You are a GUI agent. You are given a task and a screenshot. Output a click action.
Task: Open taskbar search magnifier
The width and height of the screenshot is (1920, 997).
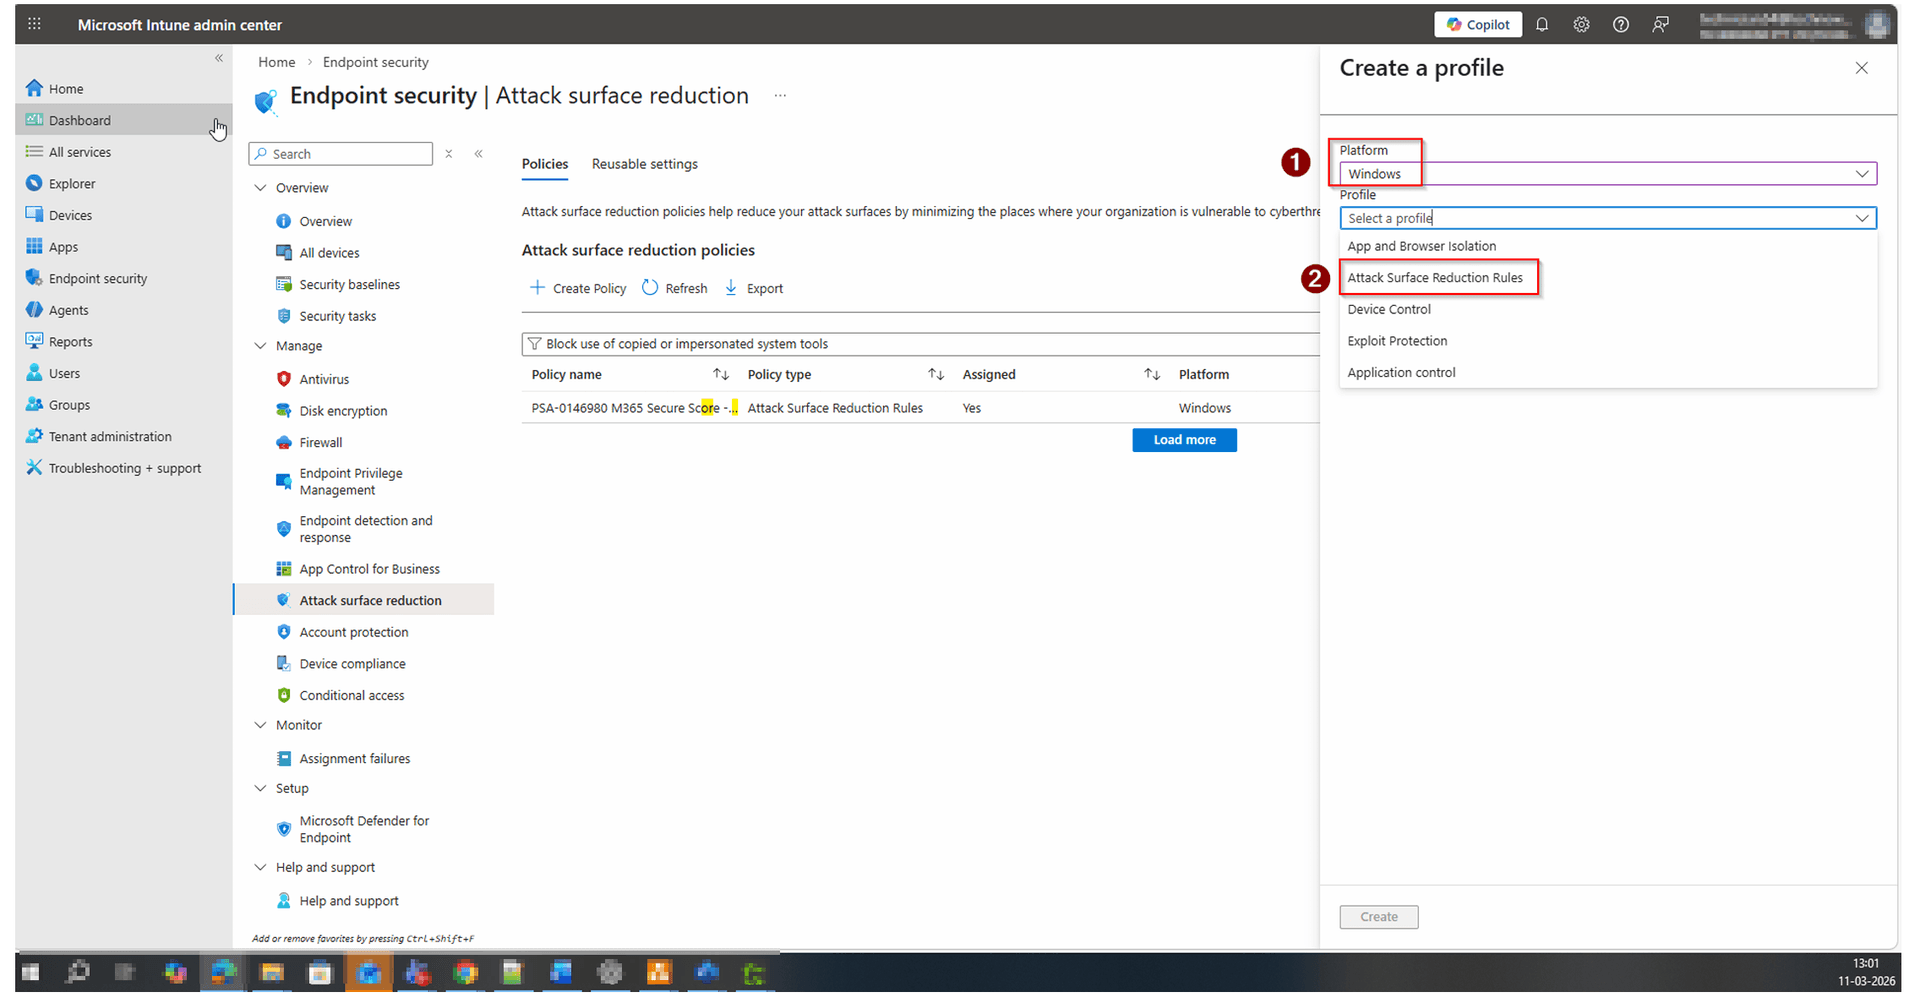tap(77, 972)
